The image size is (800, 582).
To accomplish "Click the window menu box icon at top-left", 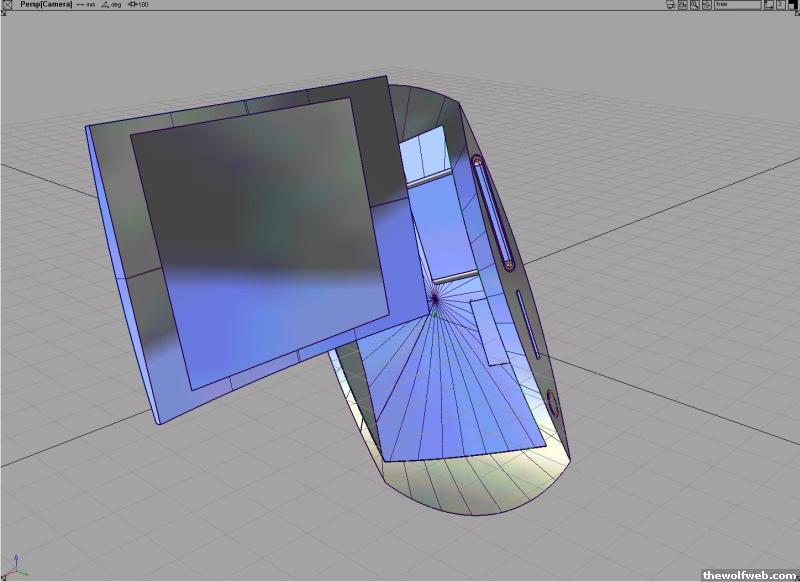I will (x=6, y=5).
